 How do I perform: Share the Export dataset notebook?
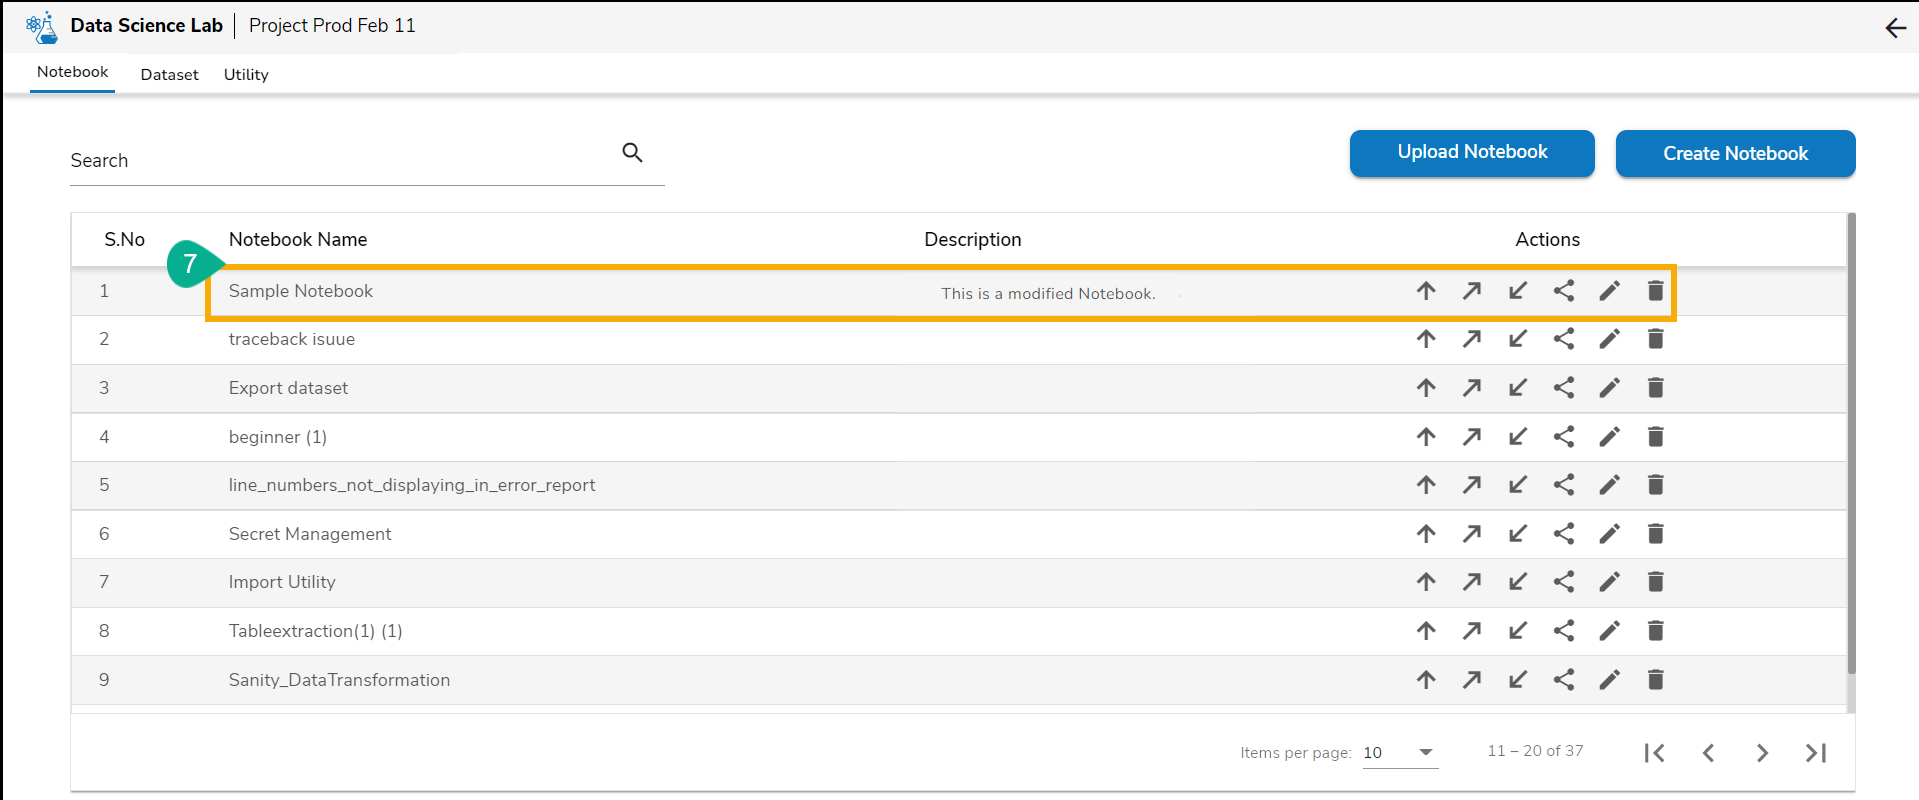tap(1564, 388)
